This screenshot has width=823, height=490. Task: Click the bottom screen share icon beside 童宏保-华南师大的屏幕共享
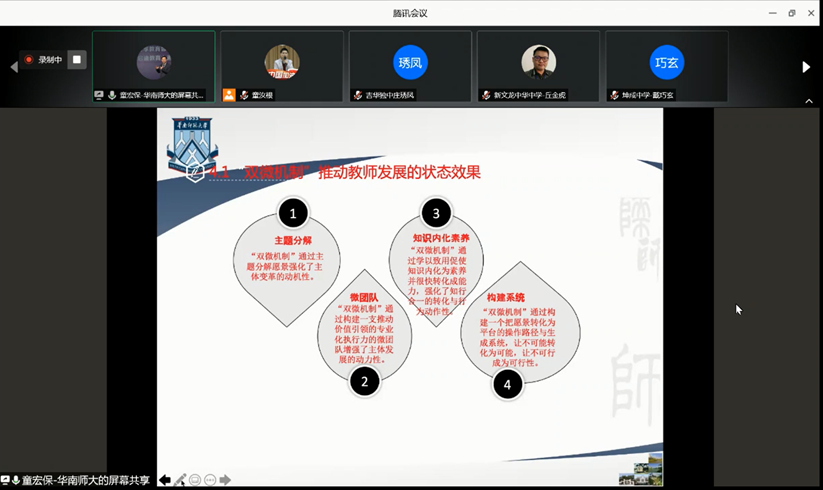(x=5, y=480)
